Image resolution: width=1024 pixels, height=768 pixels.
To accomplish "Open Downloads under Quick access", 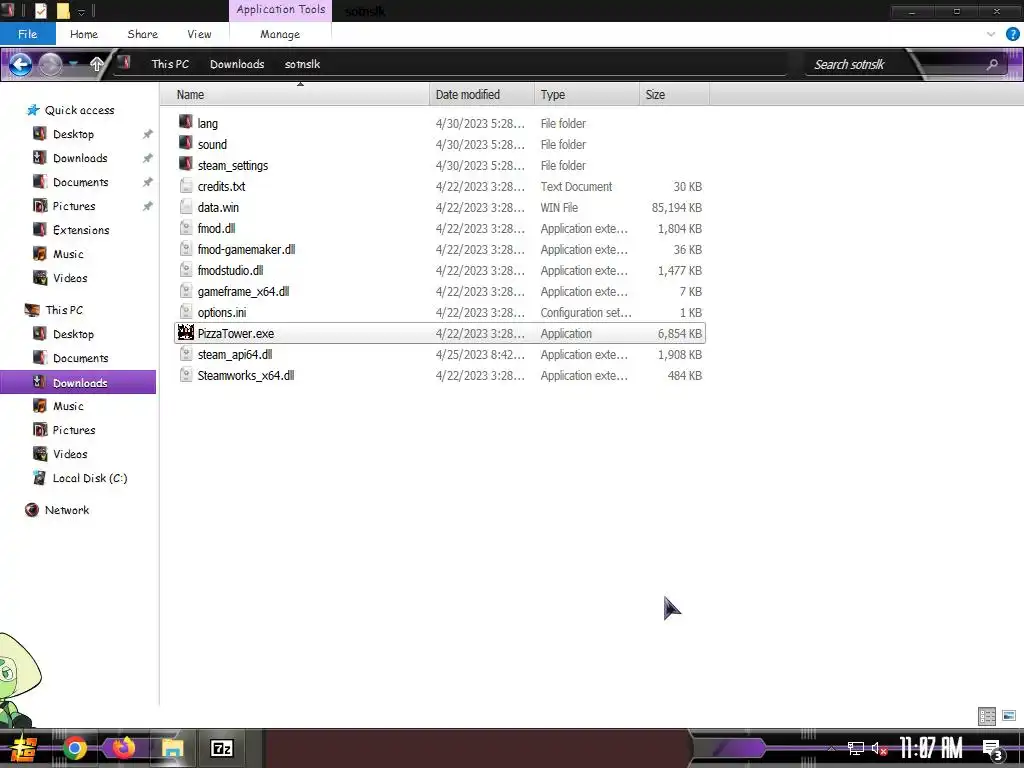I will (x=80, y=158).
